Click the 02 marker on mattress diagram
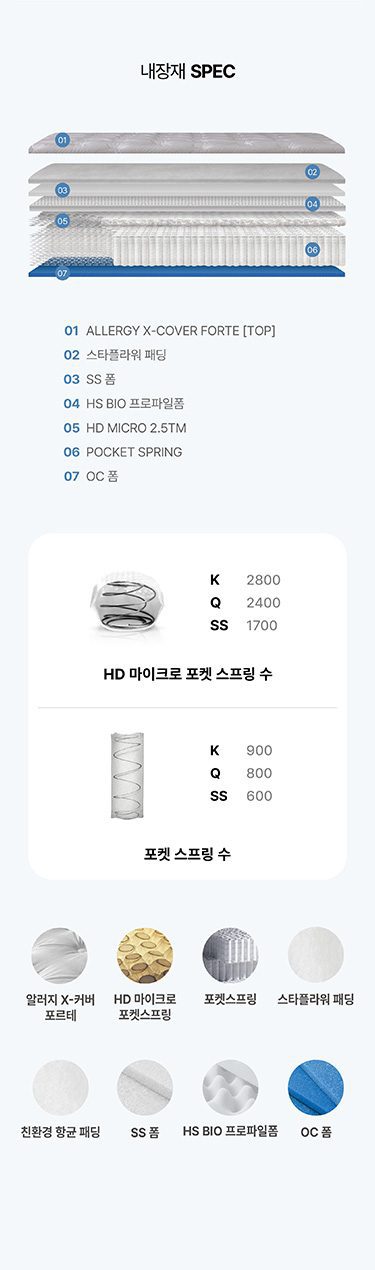Screen dimensions: 375x1270 click(x=312, y=172)
